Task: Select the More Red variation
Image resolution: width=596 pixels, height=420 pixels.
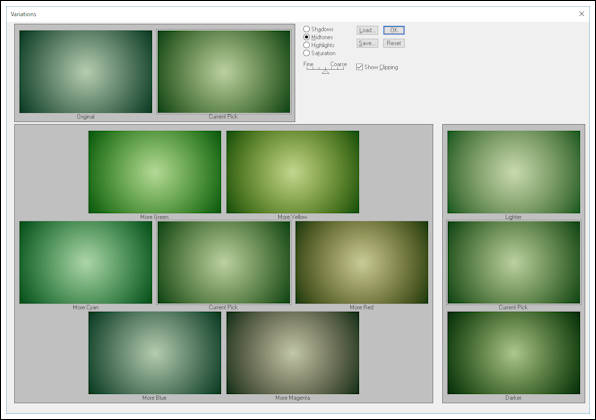Action: pos(362,262)
